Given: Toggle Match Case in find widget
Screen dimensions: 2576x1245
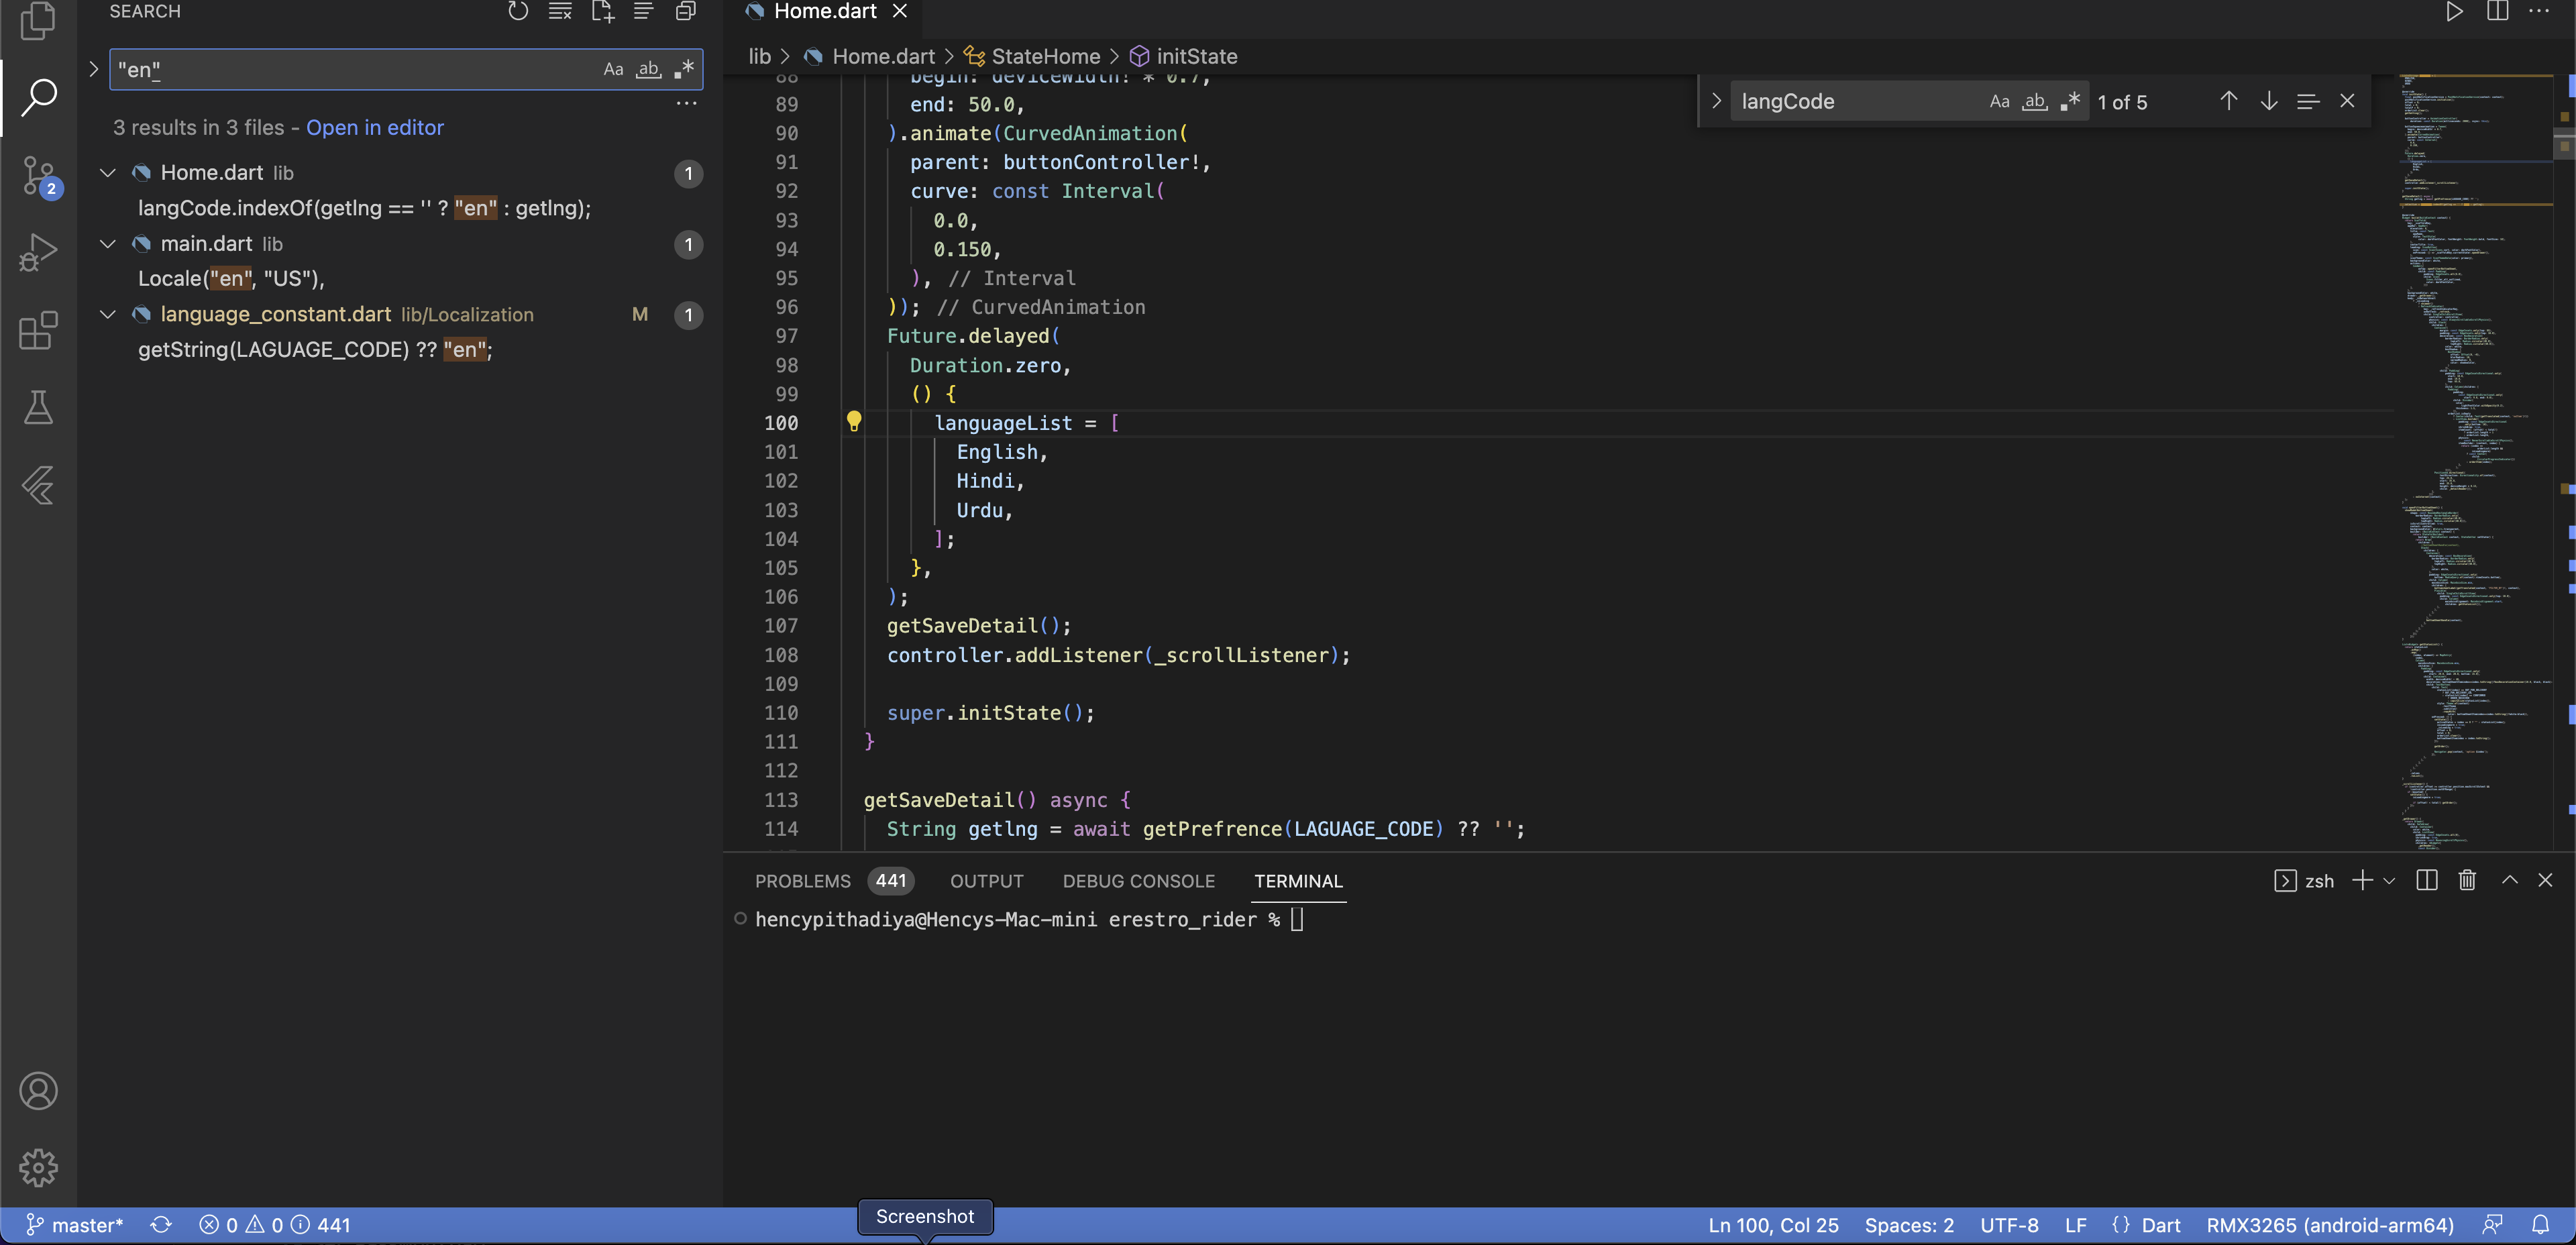Looking at the screenshot, I should (1999, 102).
